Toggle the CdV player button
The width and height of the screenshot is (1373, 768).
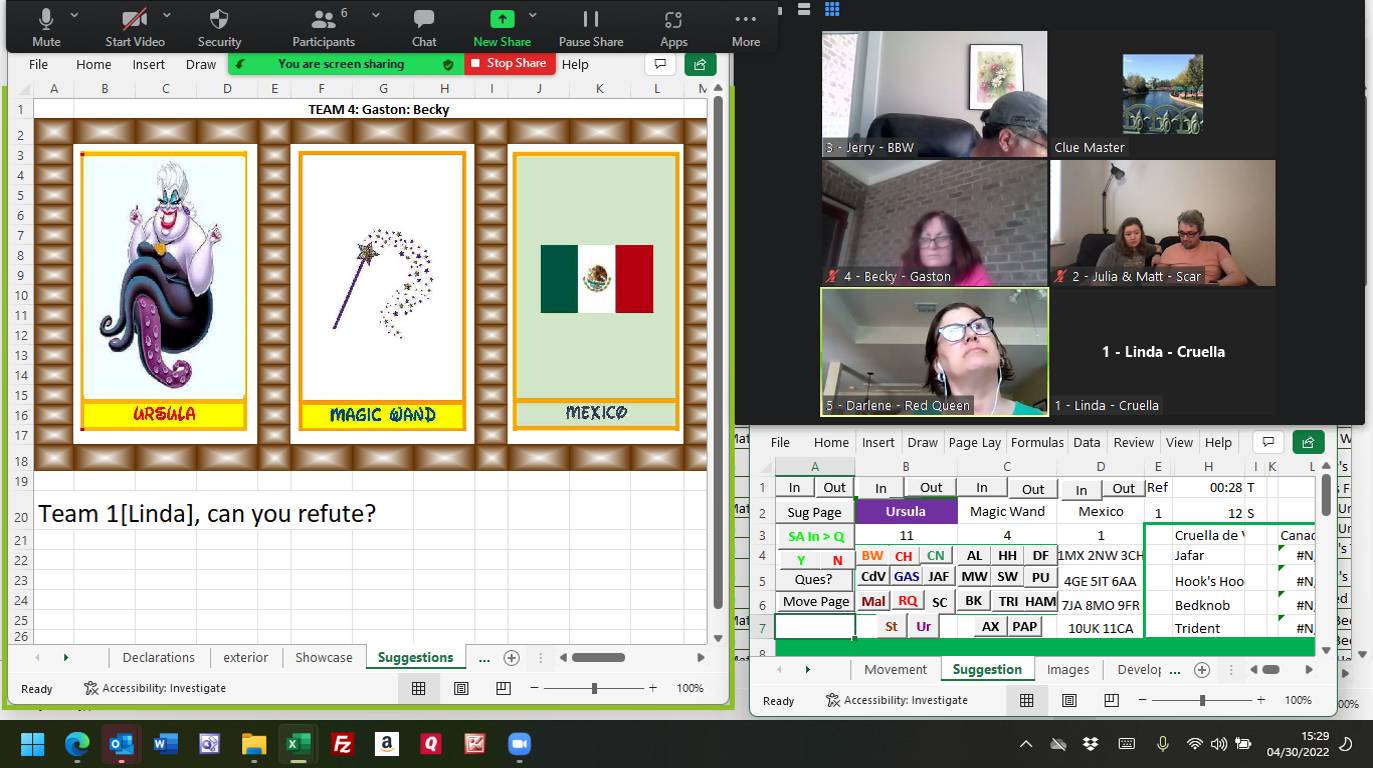pyautogui.click(x=874, y=577)
